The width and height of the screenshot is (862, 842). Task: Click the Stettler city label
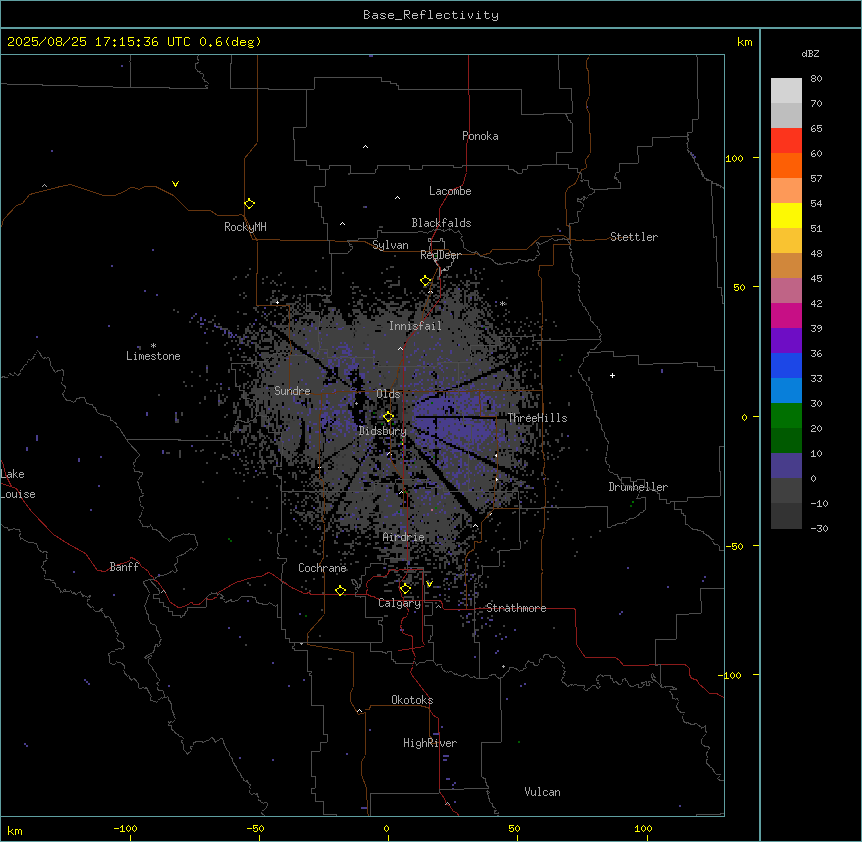[634, 237]
